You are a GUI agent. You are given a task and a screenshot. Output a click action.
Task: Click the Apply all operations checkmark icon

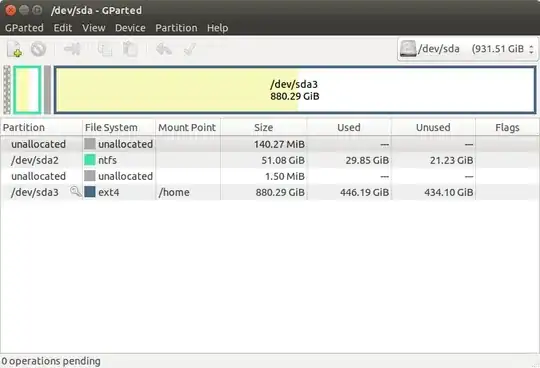190,49
